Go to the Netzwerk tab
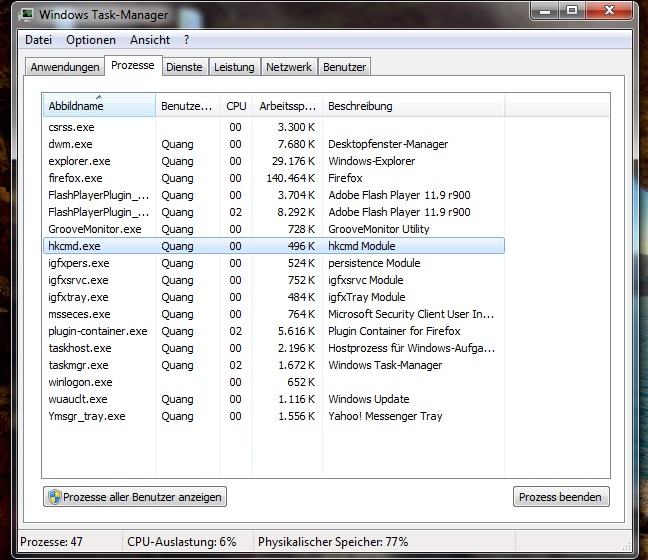Image resolution: width=648 pixels, height=560 pixels. (289, 67)
